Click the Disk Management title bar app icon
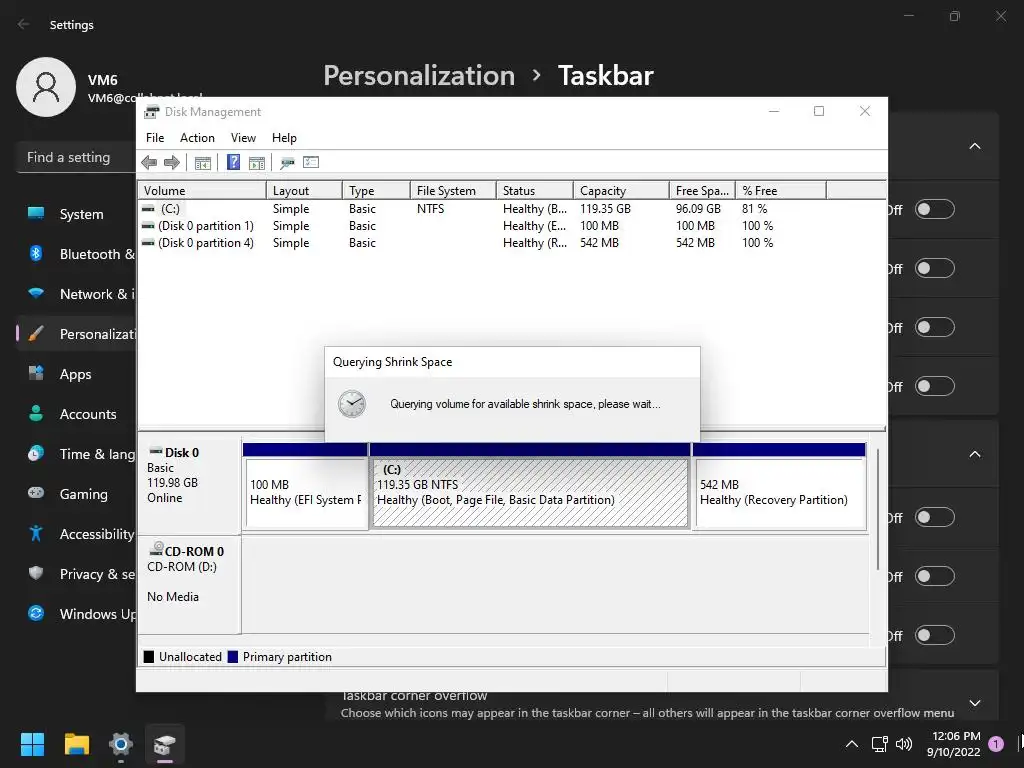 tap(152, 112)
